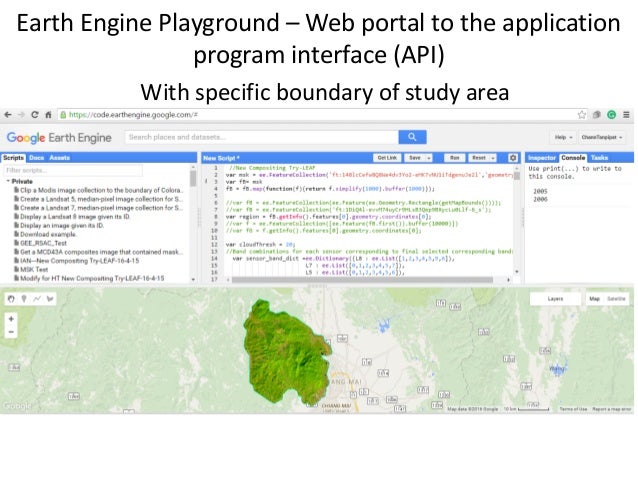Switch to the Scripts tab
This screenshot has height=479, width=638.
click(x=13, y=158)
